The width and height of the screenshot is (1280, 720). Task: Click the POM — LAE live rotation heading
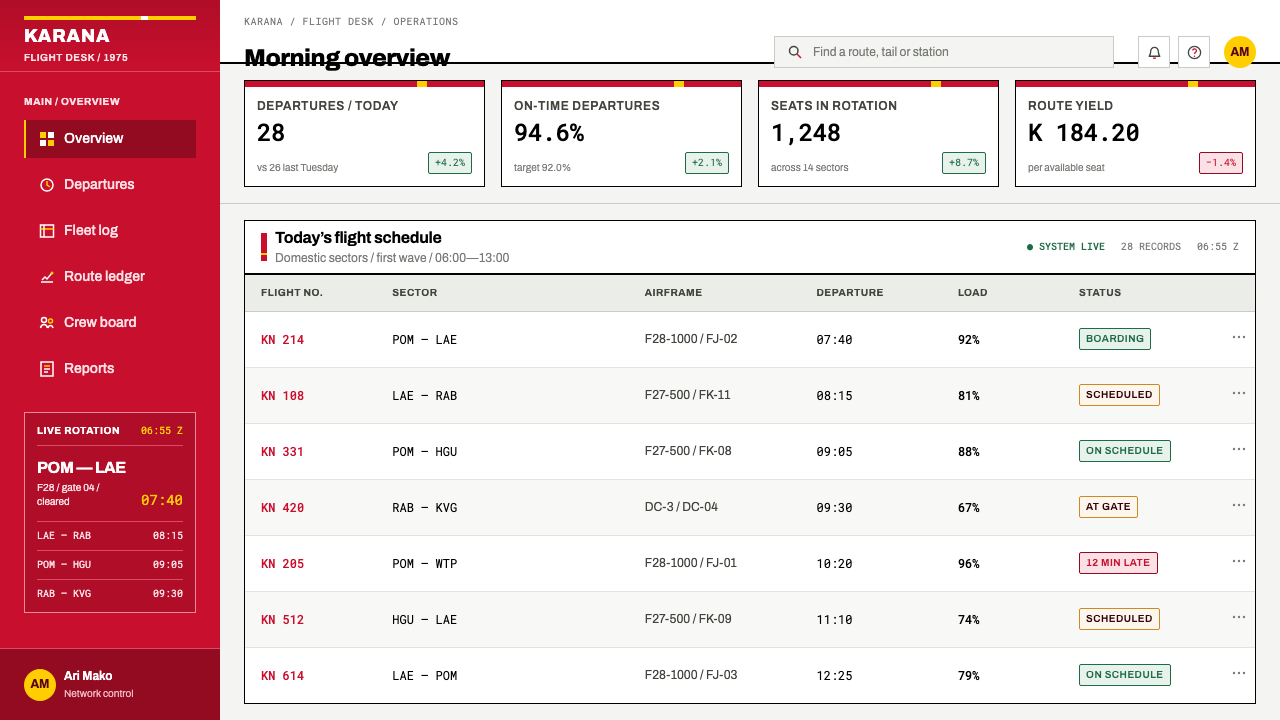pos(81,468)
